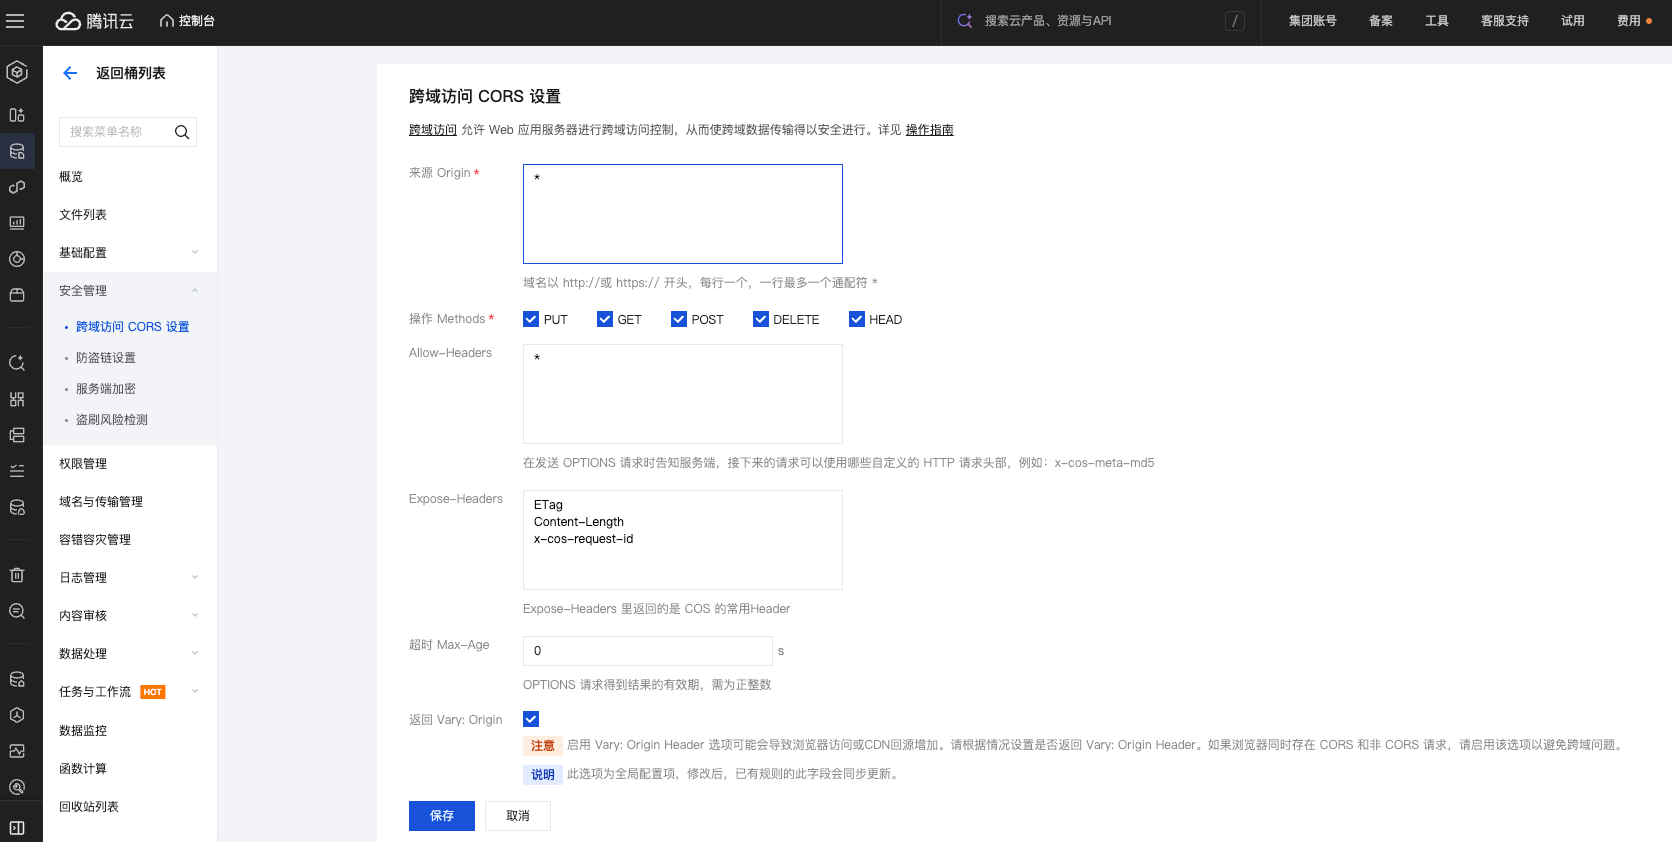1672x842 pixels.
Task: Click the 取消 cancel button
Action: tap(518, 816)
